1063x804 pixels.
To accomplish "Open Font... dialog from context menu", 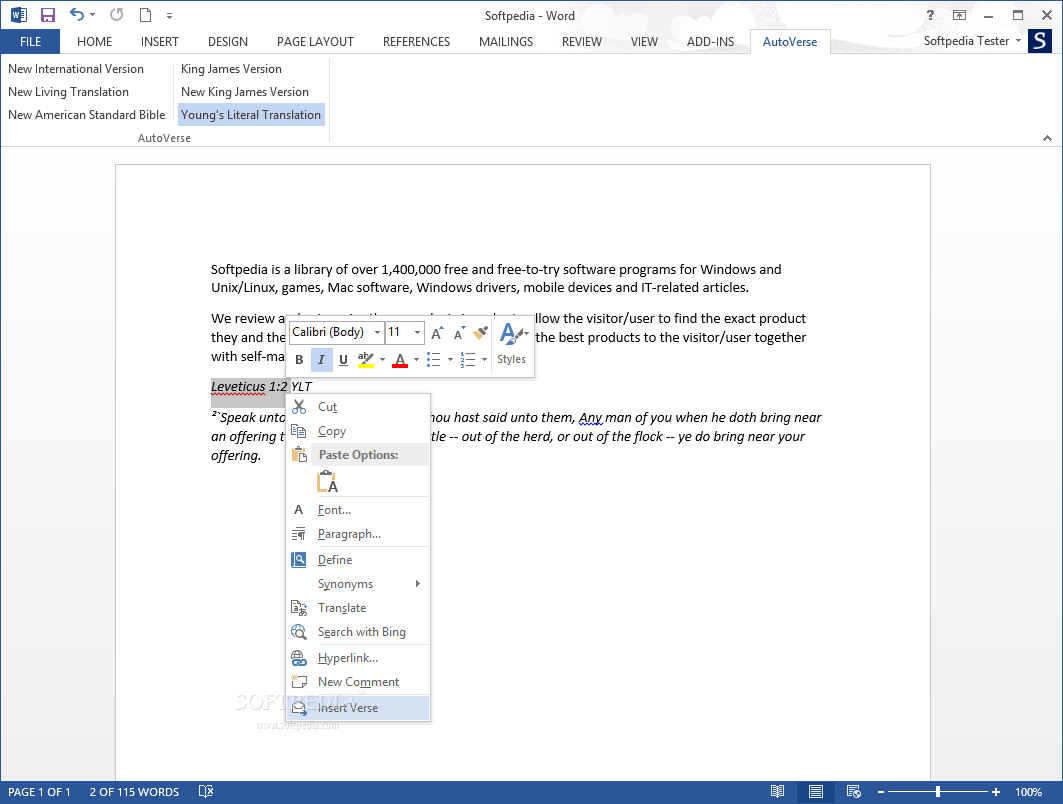I will pos(359,510).
